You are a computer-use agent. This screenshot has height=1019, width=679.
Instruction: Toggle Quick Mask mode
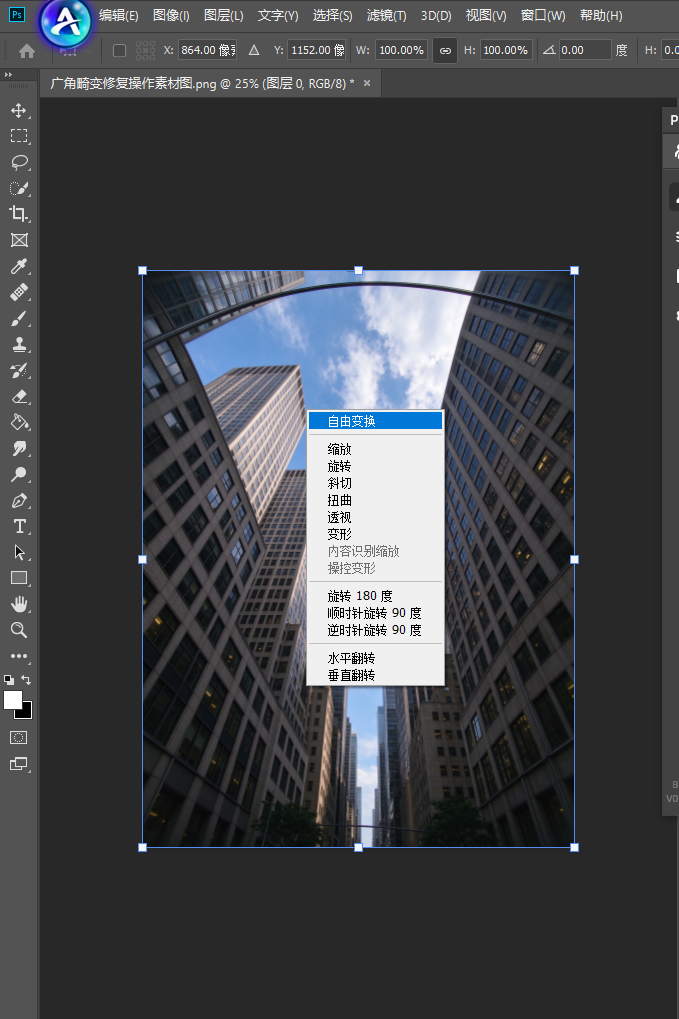click(19, 738)
